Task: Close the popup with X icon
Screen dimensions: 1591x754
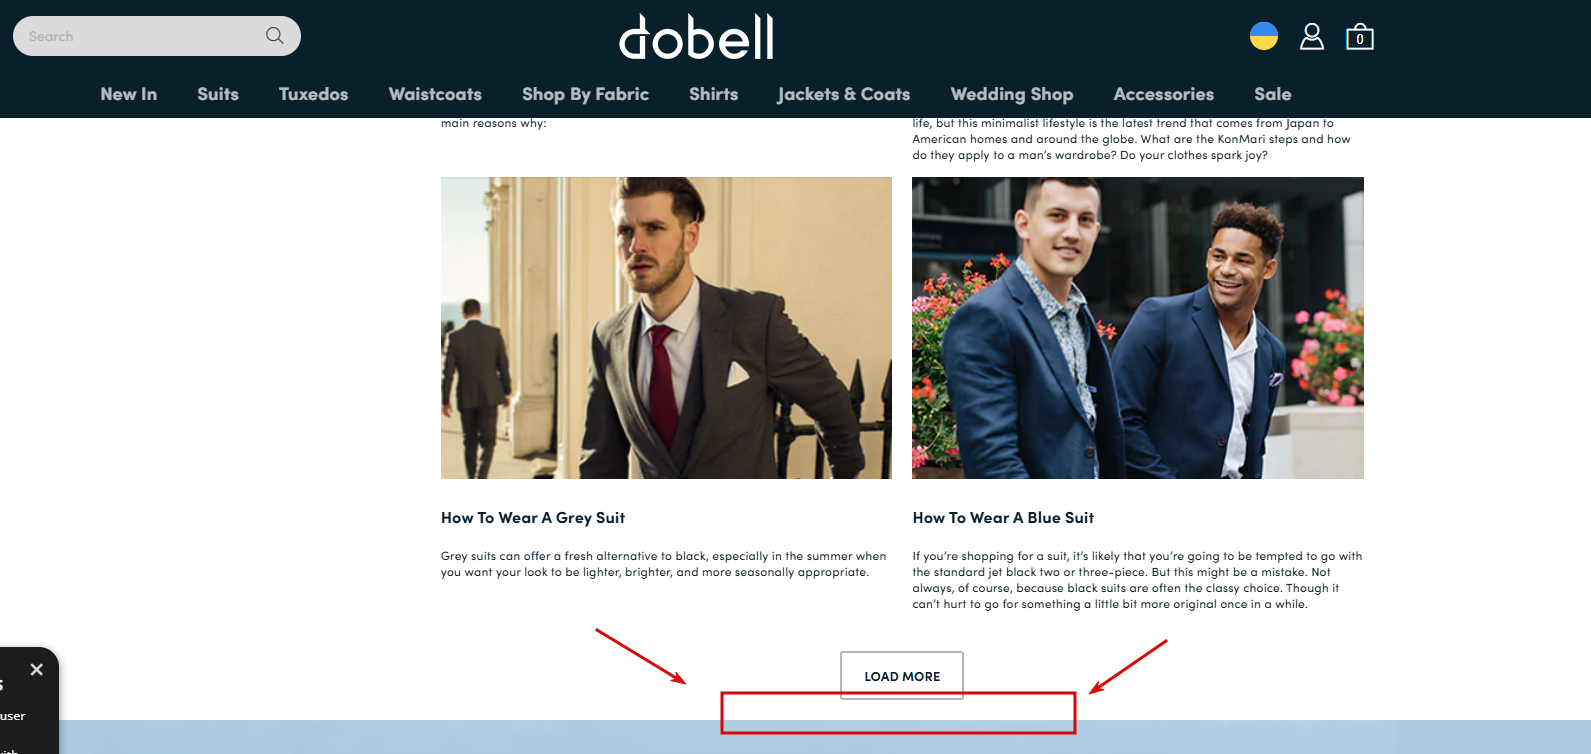Action: click(37, 669)
